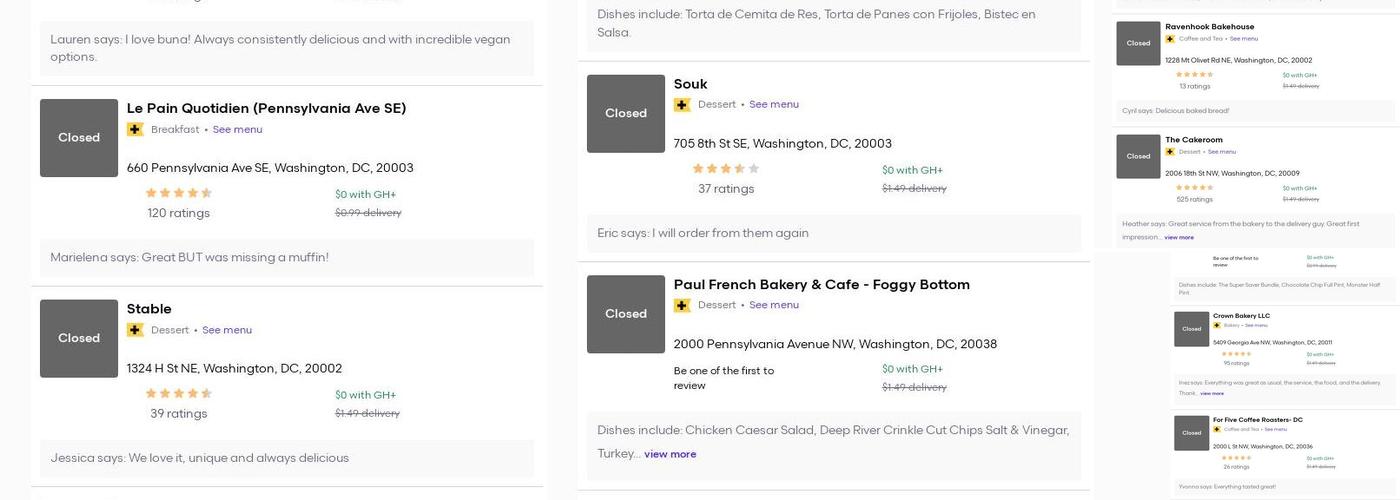Viewport: 1400px width, 500px height.
Task: Expand Inez's review for Crown Bakery
Action: (x=1211, y=393)
